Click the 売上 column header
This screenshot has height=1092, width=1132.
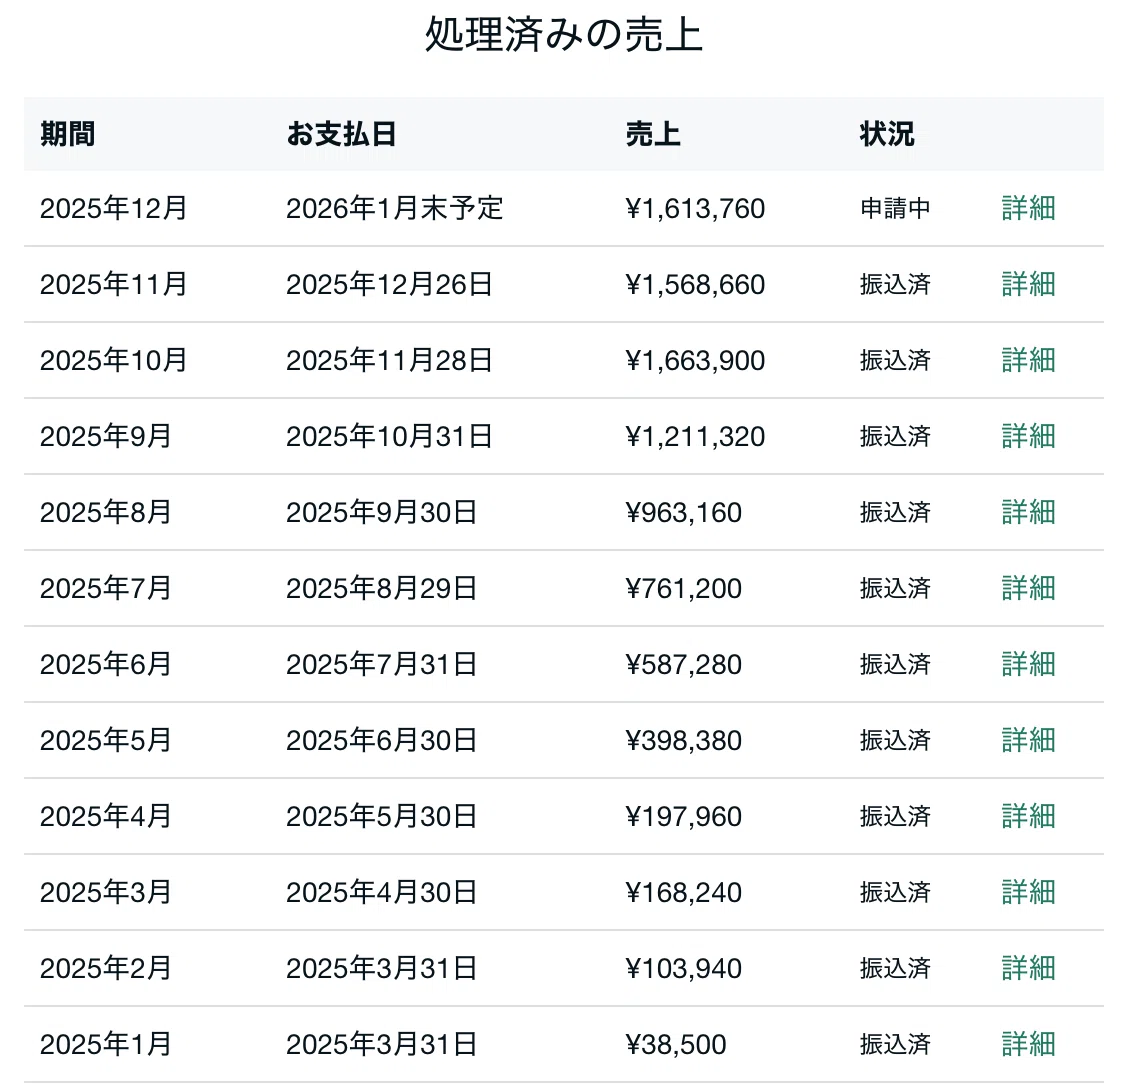tap(653, 134)
